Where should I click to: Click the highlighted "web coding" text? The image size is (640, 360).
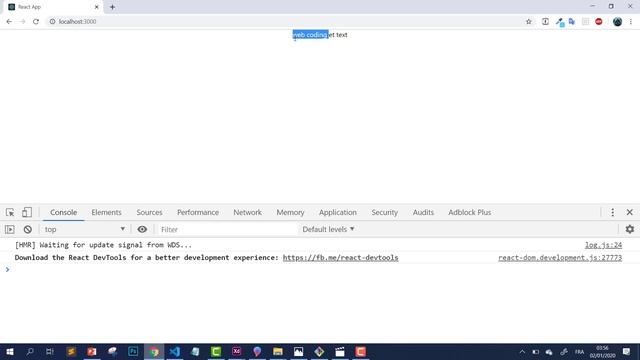point(310,35)
